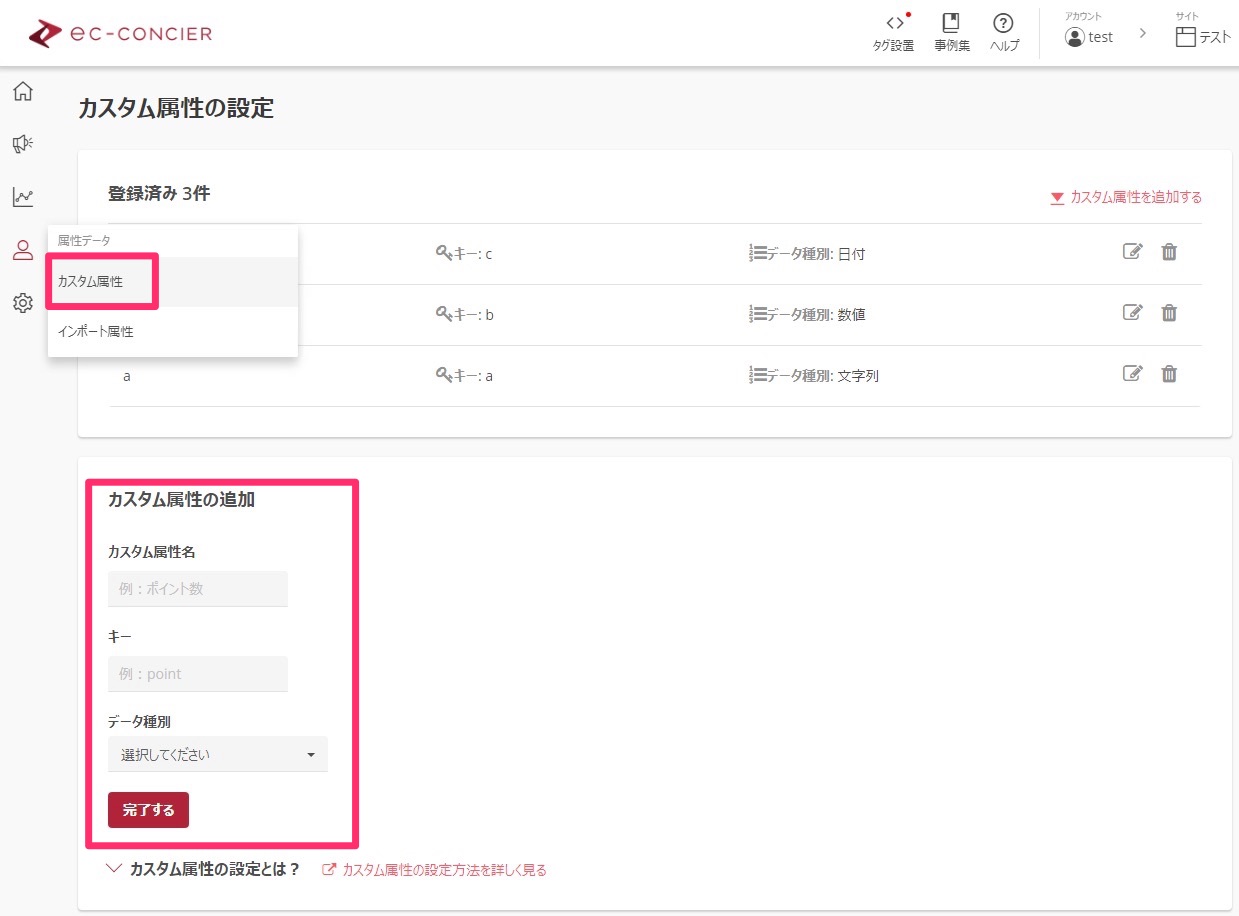This screenshot has width=1239, height=916.
Task: Open 事例集 case studies book icon
Action: (952, 32)
